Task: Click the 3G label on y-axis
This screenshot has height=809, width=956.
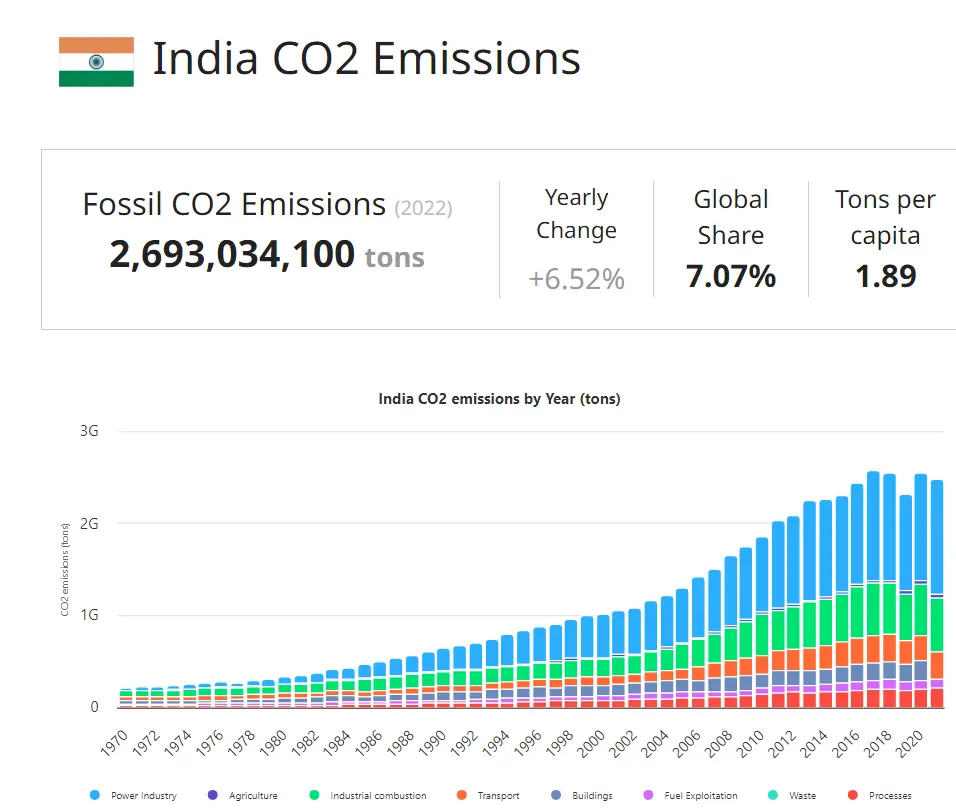Action: (89, 431)
